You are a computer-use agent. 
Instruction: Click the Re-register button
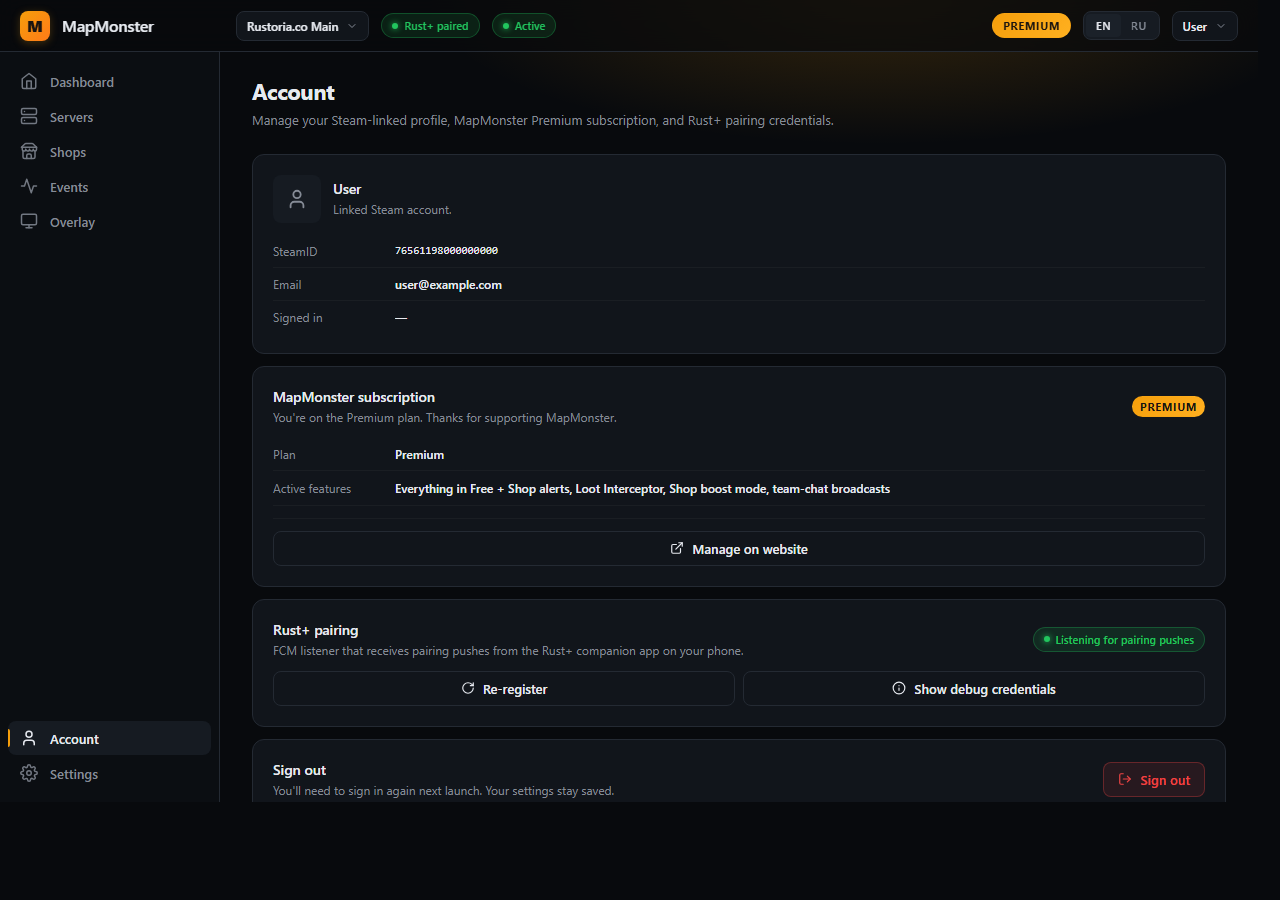click(503, 688)
